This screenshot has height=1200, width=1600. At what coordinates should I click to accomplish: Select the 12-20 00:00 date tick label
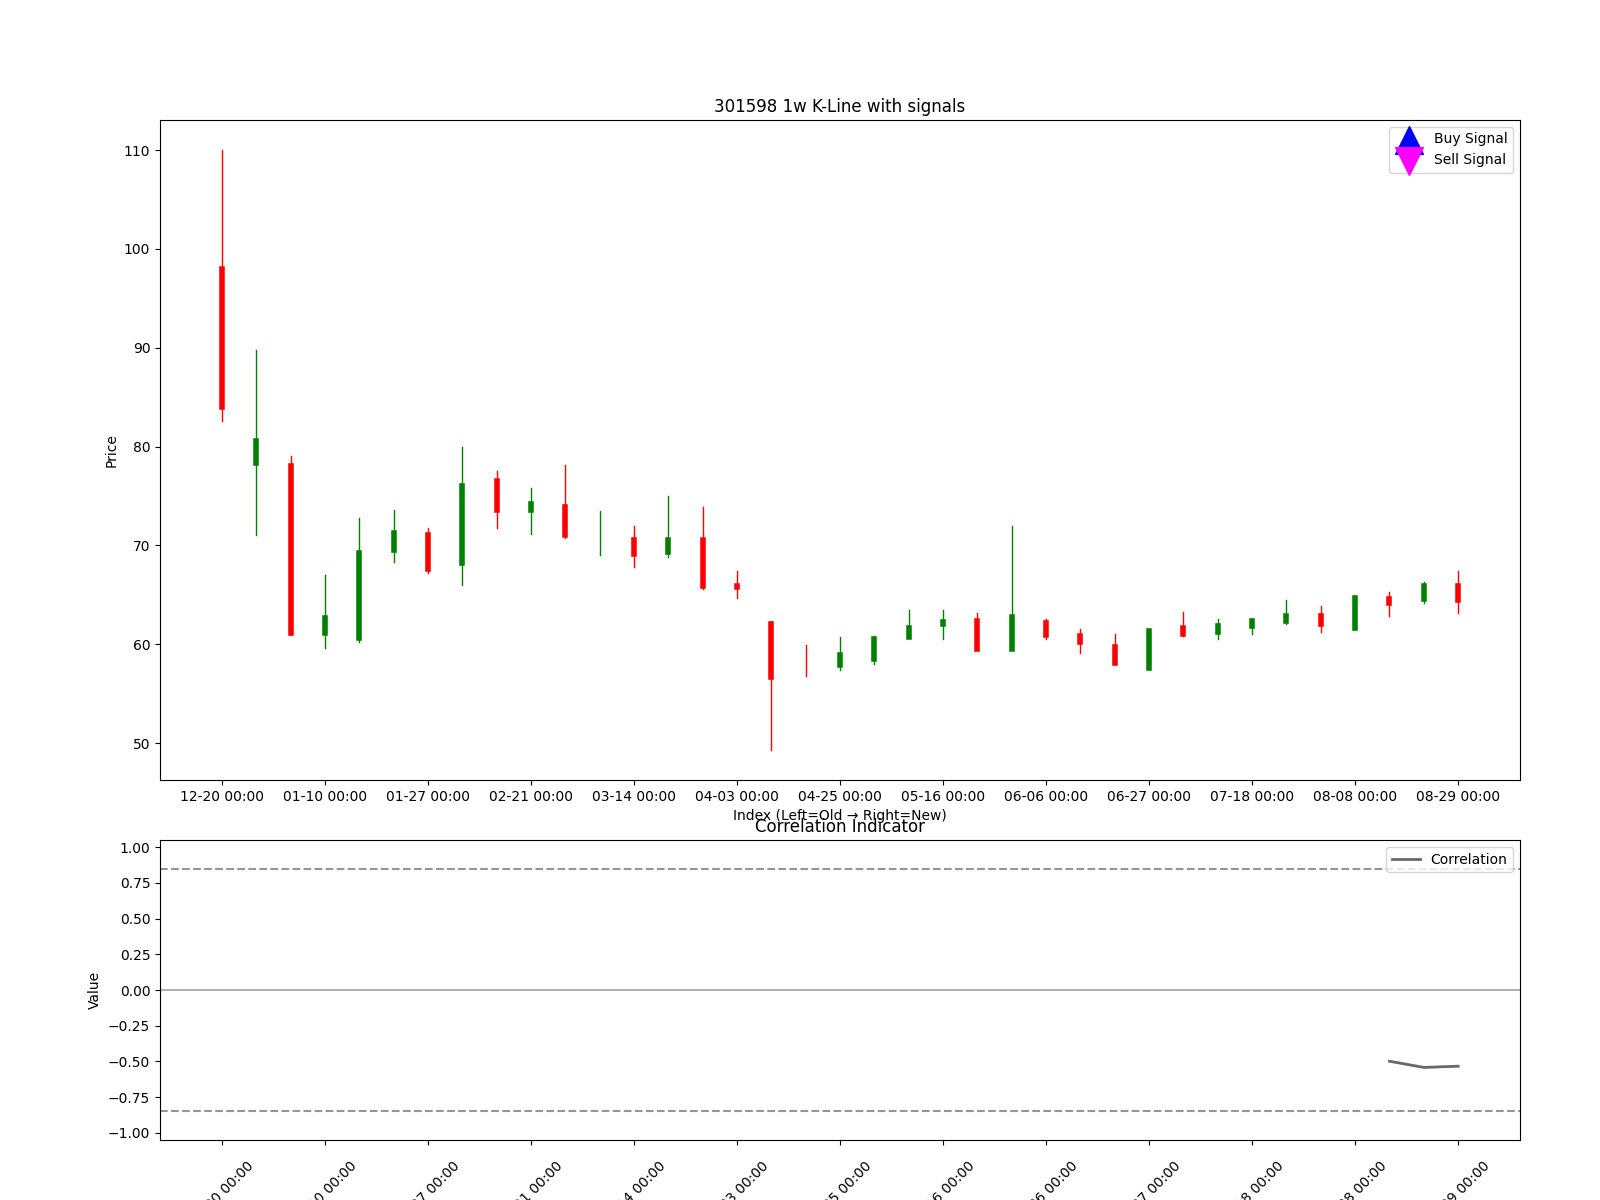click(222, 797)
